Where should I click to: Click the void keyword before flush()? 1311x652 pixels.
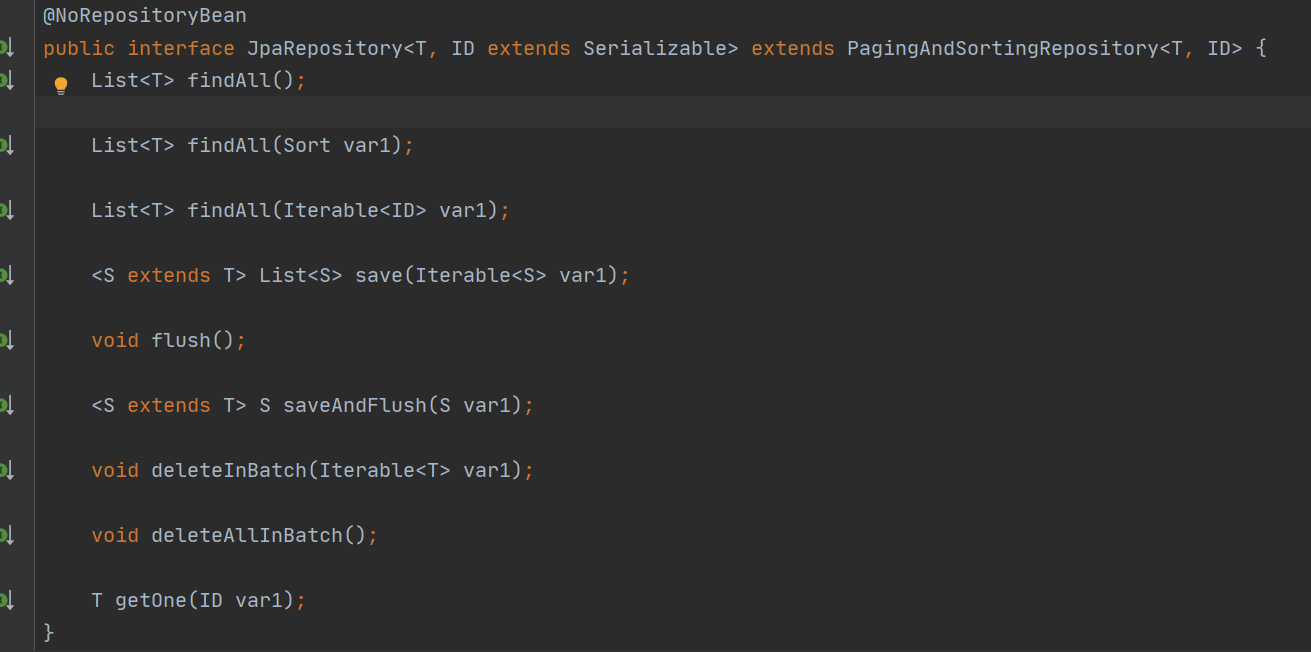[115, 340]
